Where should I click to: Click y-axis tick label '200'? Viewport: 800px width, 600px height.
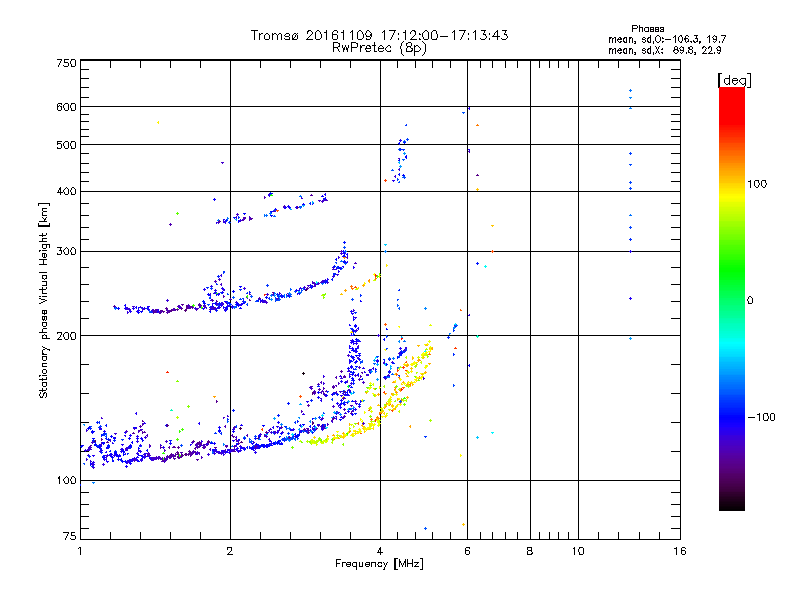66,336
